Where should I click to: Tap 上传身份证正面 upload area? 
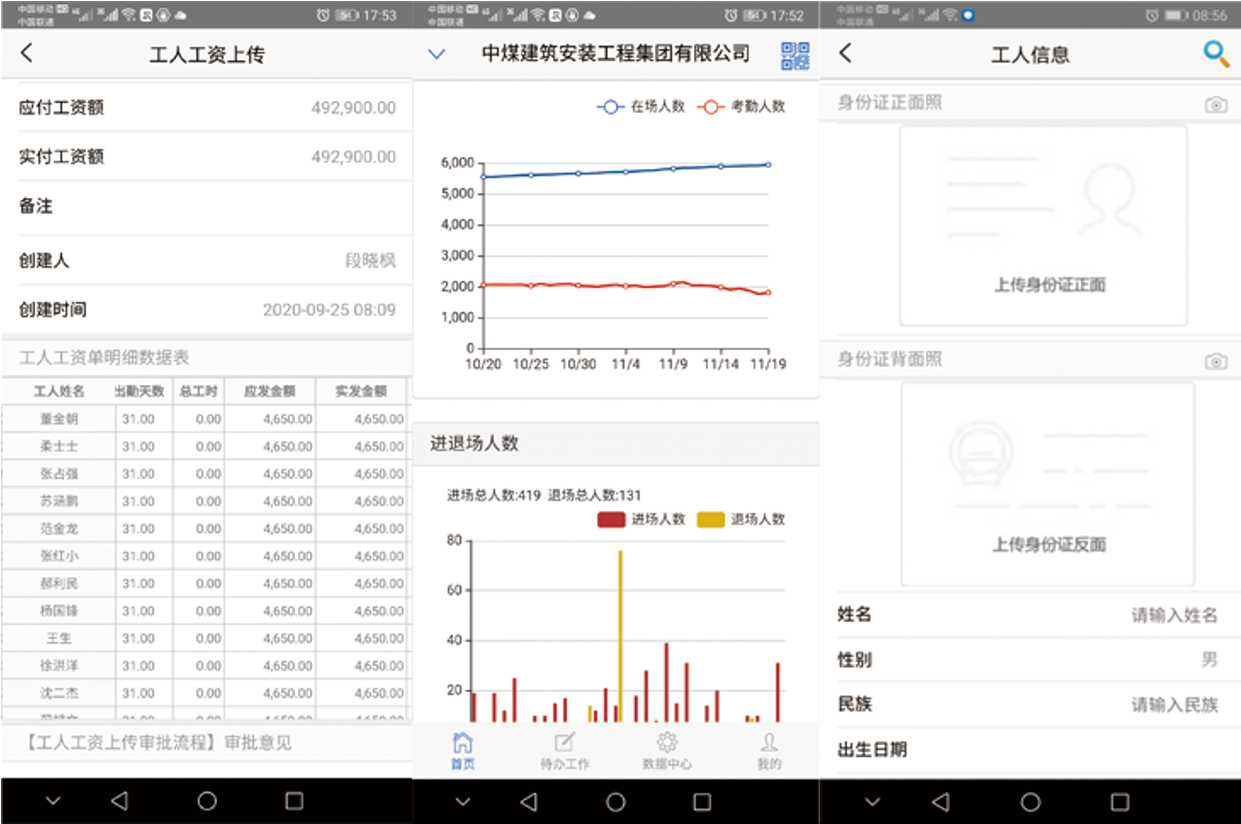pos(1043,226)
